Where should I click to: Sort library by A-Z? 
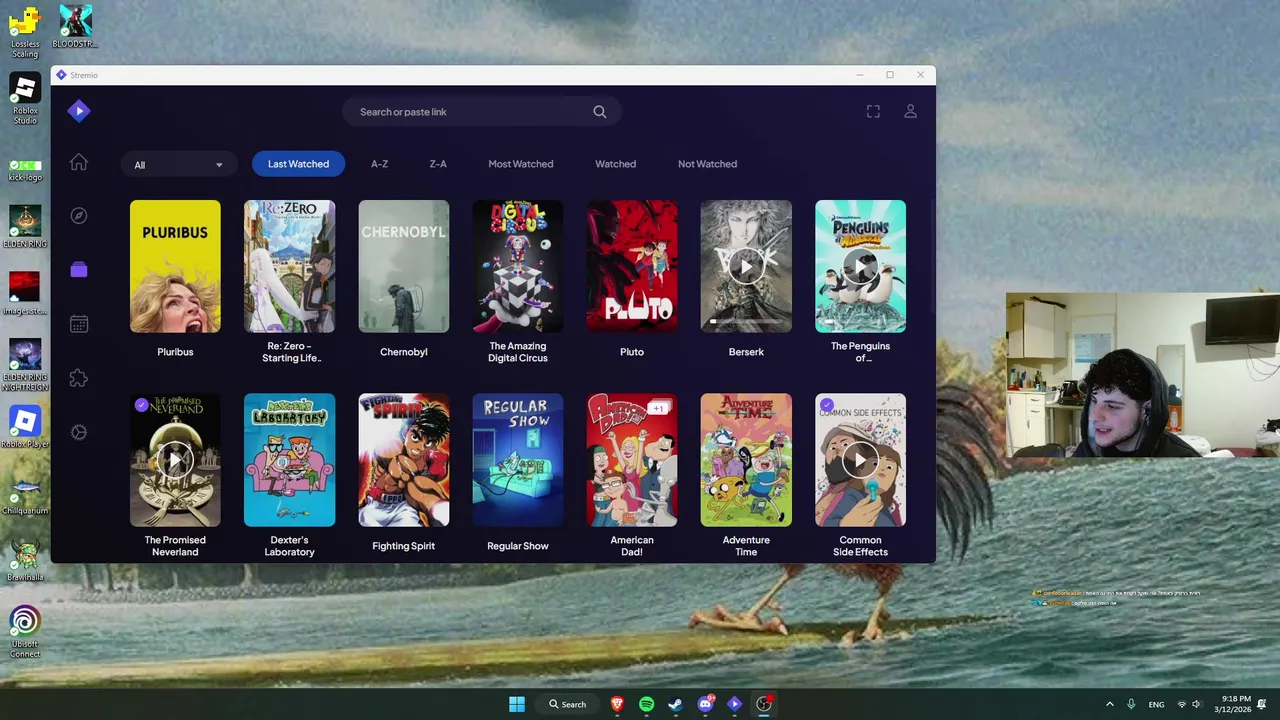[379, 164]
